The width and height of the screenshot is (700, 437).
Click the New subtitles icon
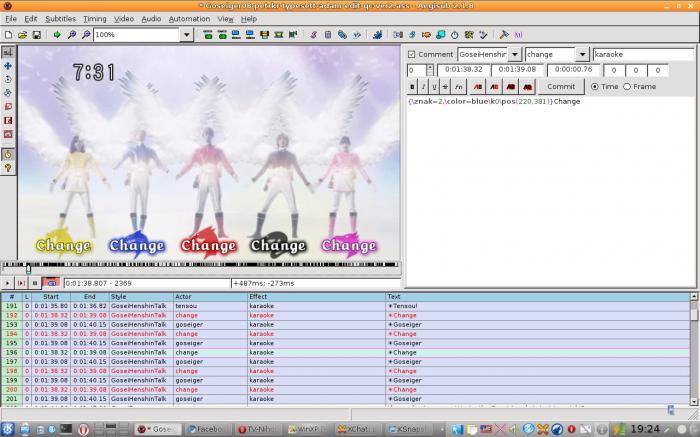pyautogui.click(x=8, y=34)
